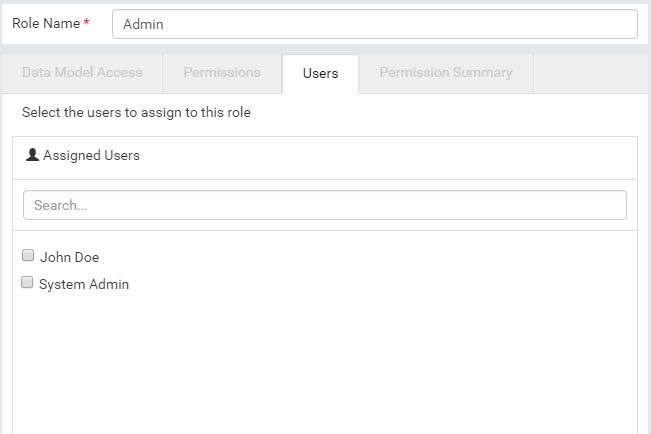This screenshot has height=434, width=651.
Task: Click the 'Select the users to assign' text
Action: point(136,113)
